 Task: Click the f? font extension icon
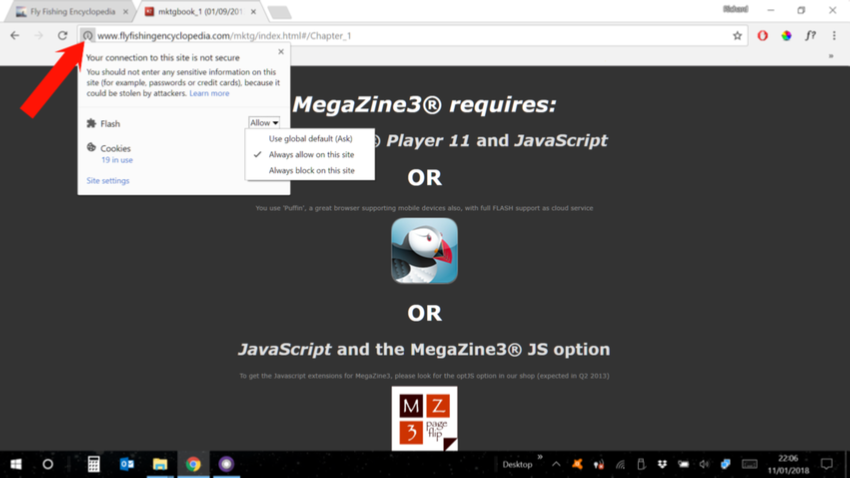pyautogui.click(x=810, y=36)
